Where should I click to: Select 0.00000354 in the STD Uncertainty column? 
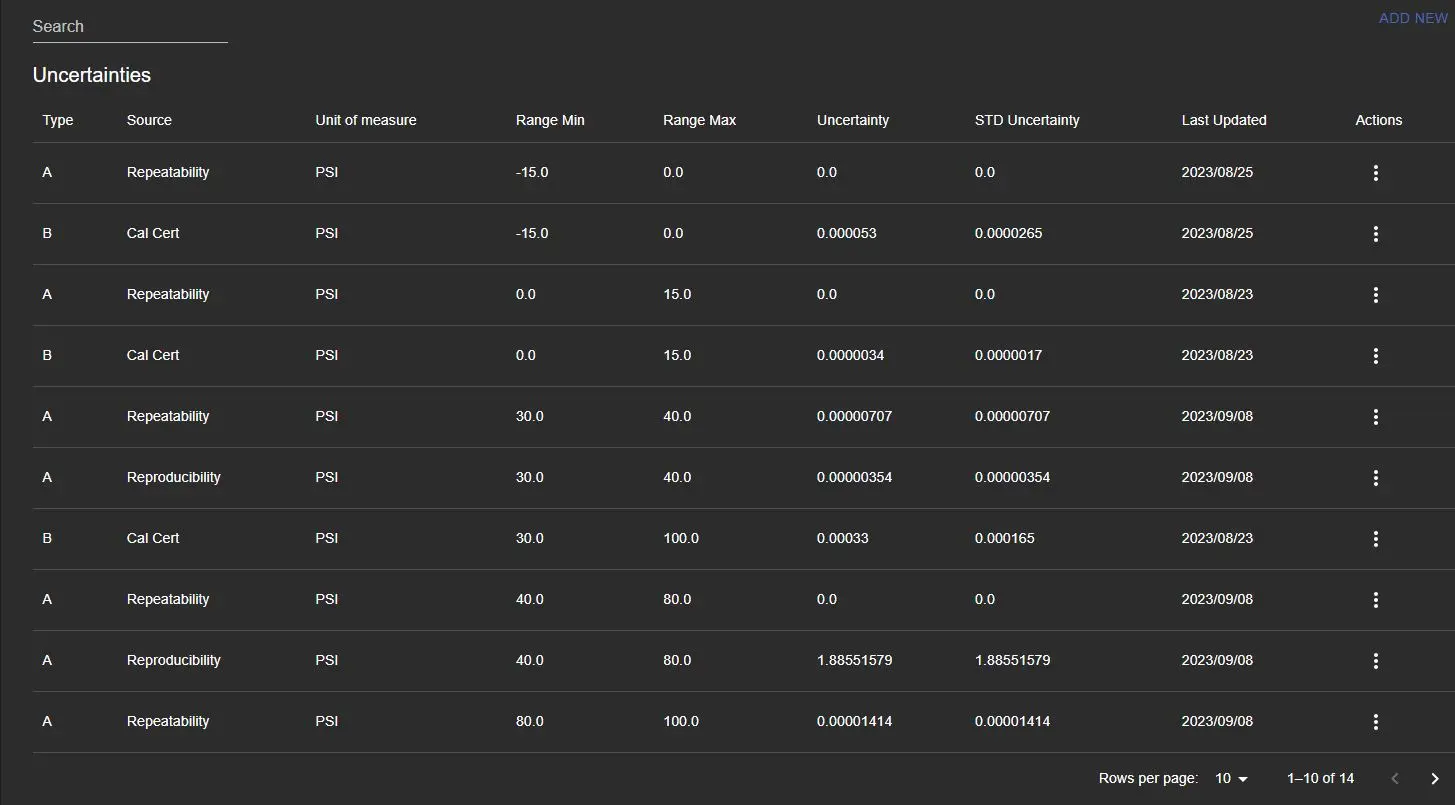(x=1013, y=477)
